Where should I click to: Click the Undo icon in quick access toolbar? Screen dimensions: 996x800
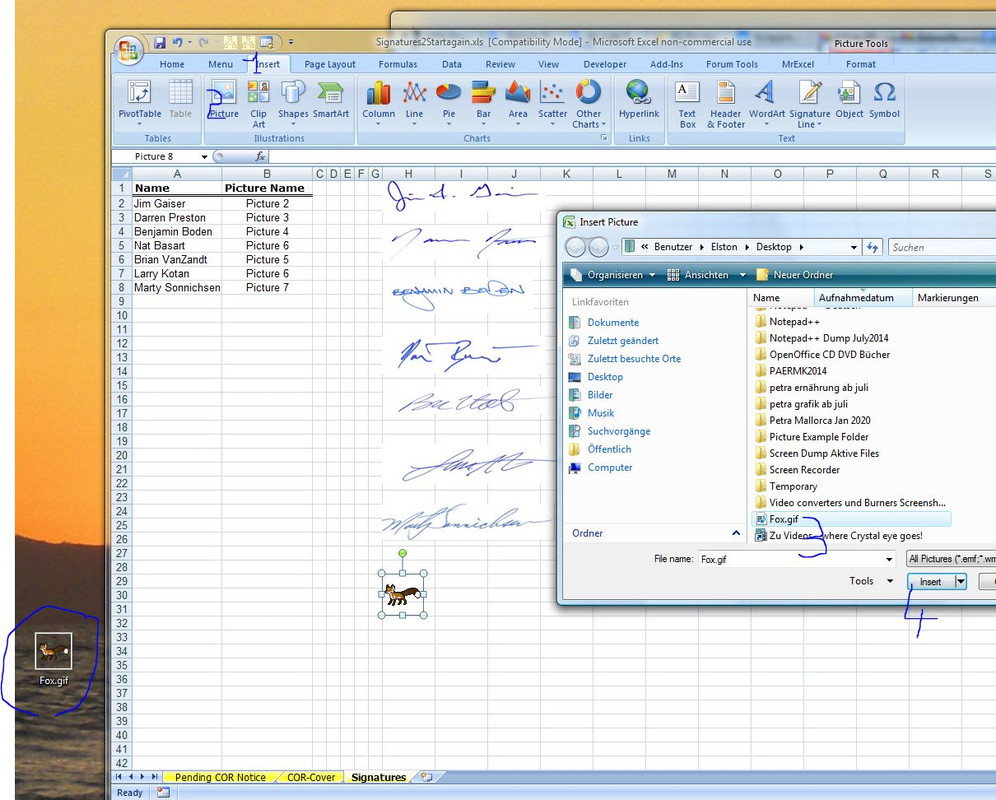177,43
